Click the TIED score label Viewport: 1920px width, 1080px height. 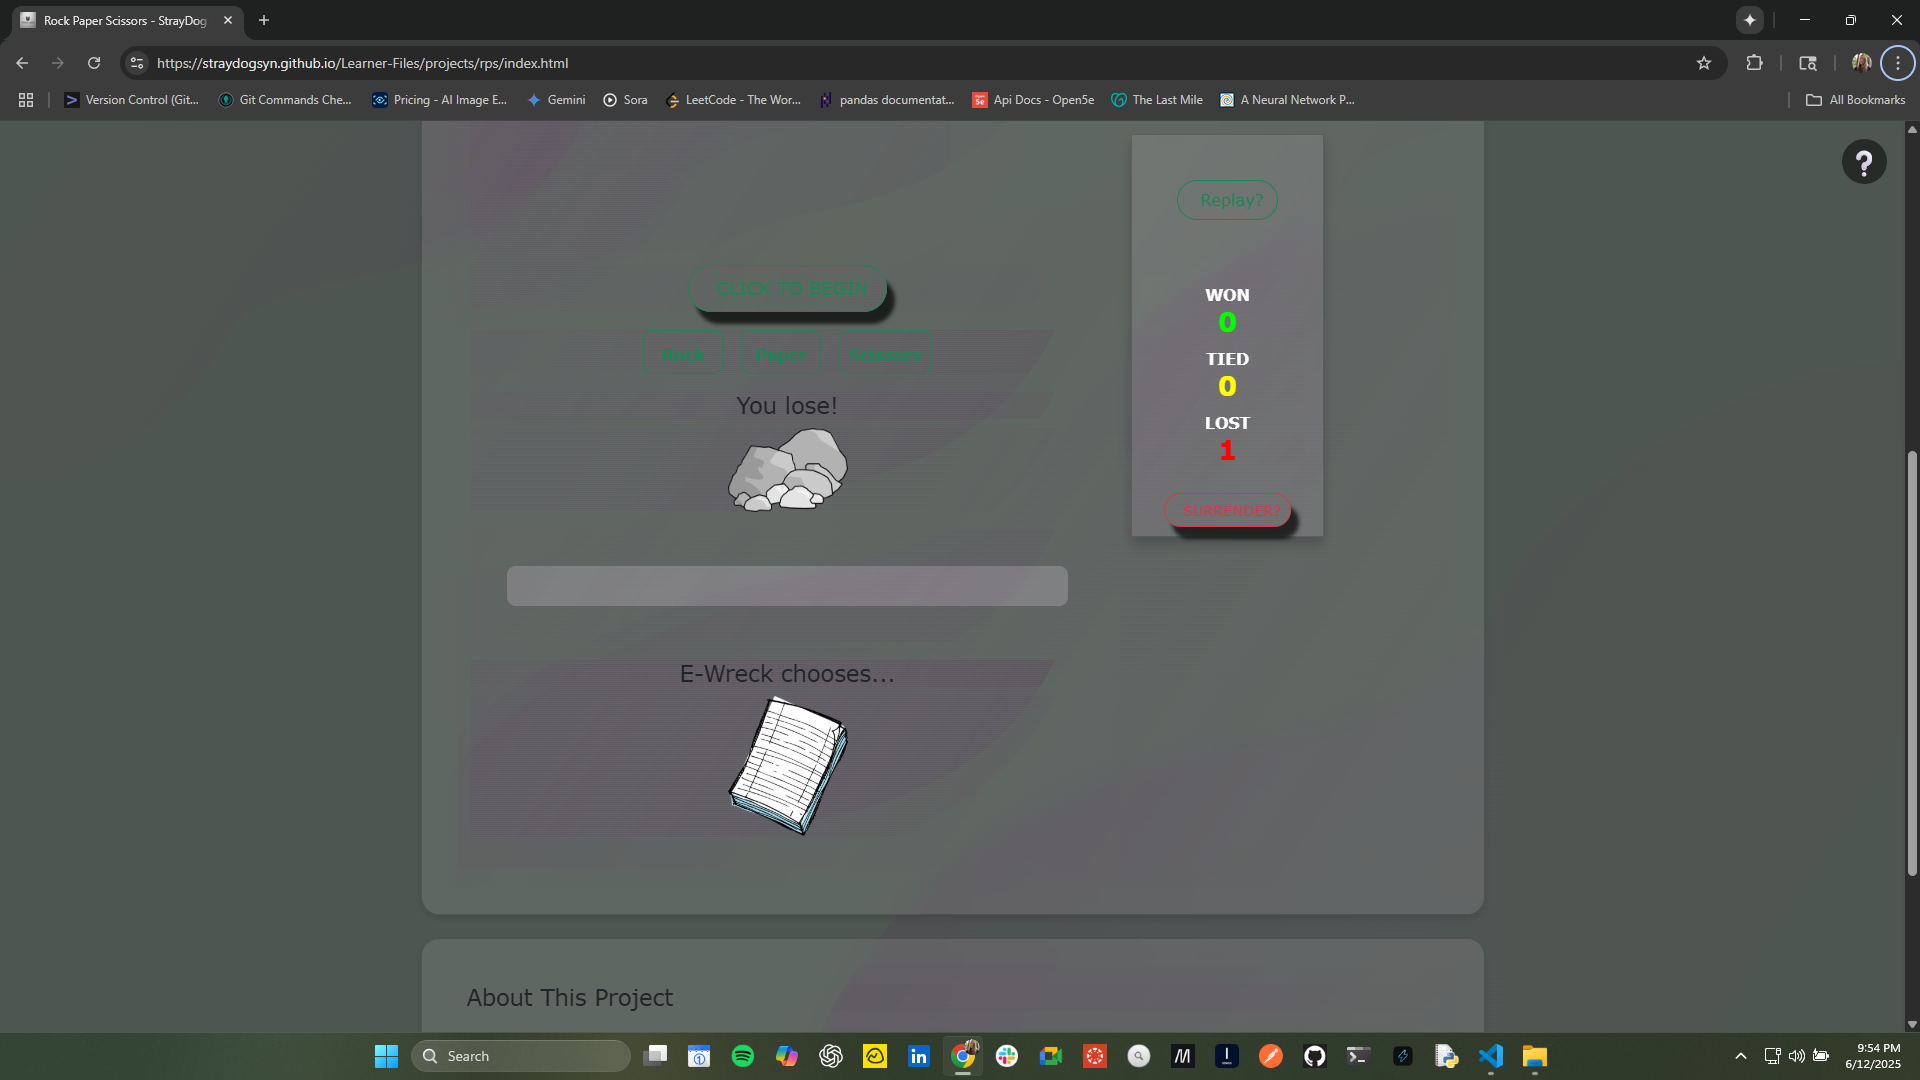pos(1227,359)
